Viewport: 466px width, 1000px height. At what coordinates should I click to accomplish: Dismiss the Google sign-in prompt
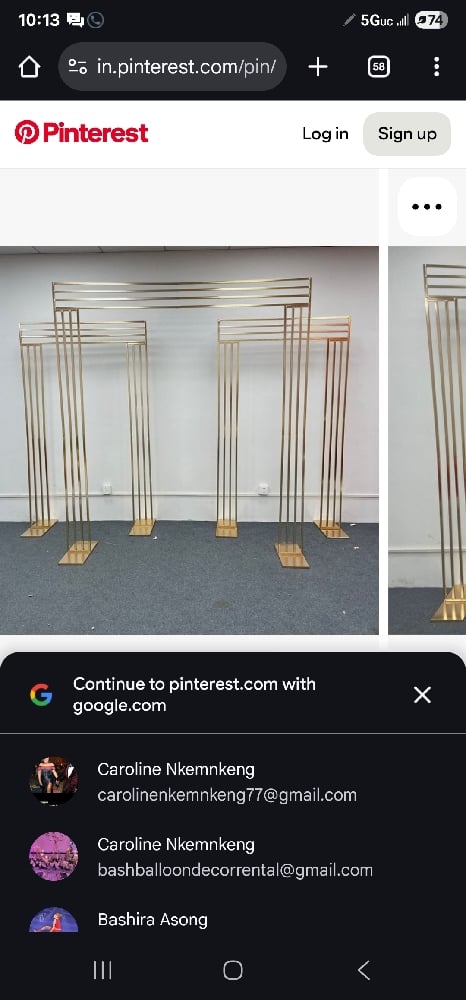coord(423,695)
